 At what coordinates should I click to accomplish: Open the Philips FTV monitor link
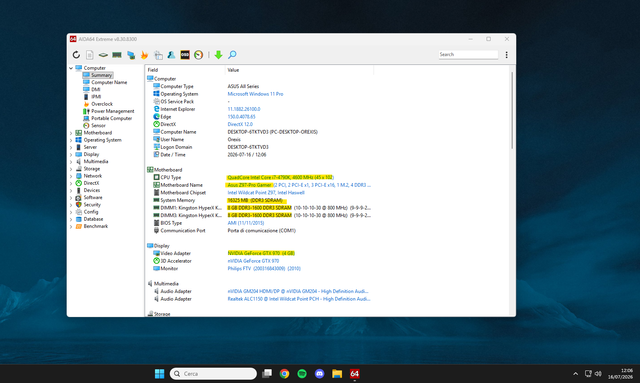click(264, 269)
